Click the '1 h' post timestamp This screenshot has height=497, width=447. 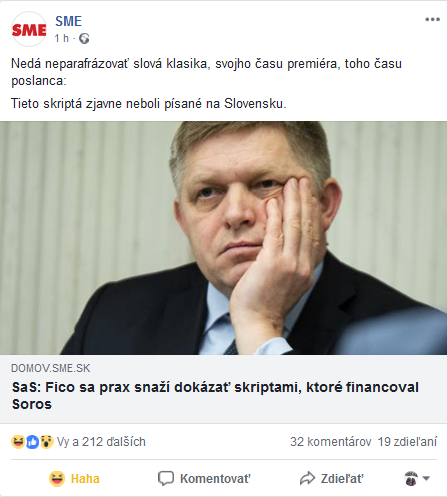point(62,38)
